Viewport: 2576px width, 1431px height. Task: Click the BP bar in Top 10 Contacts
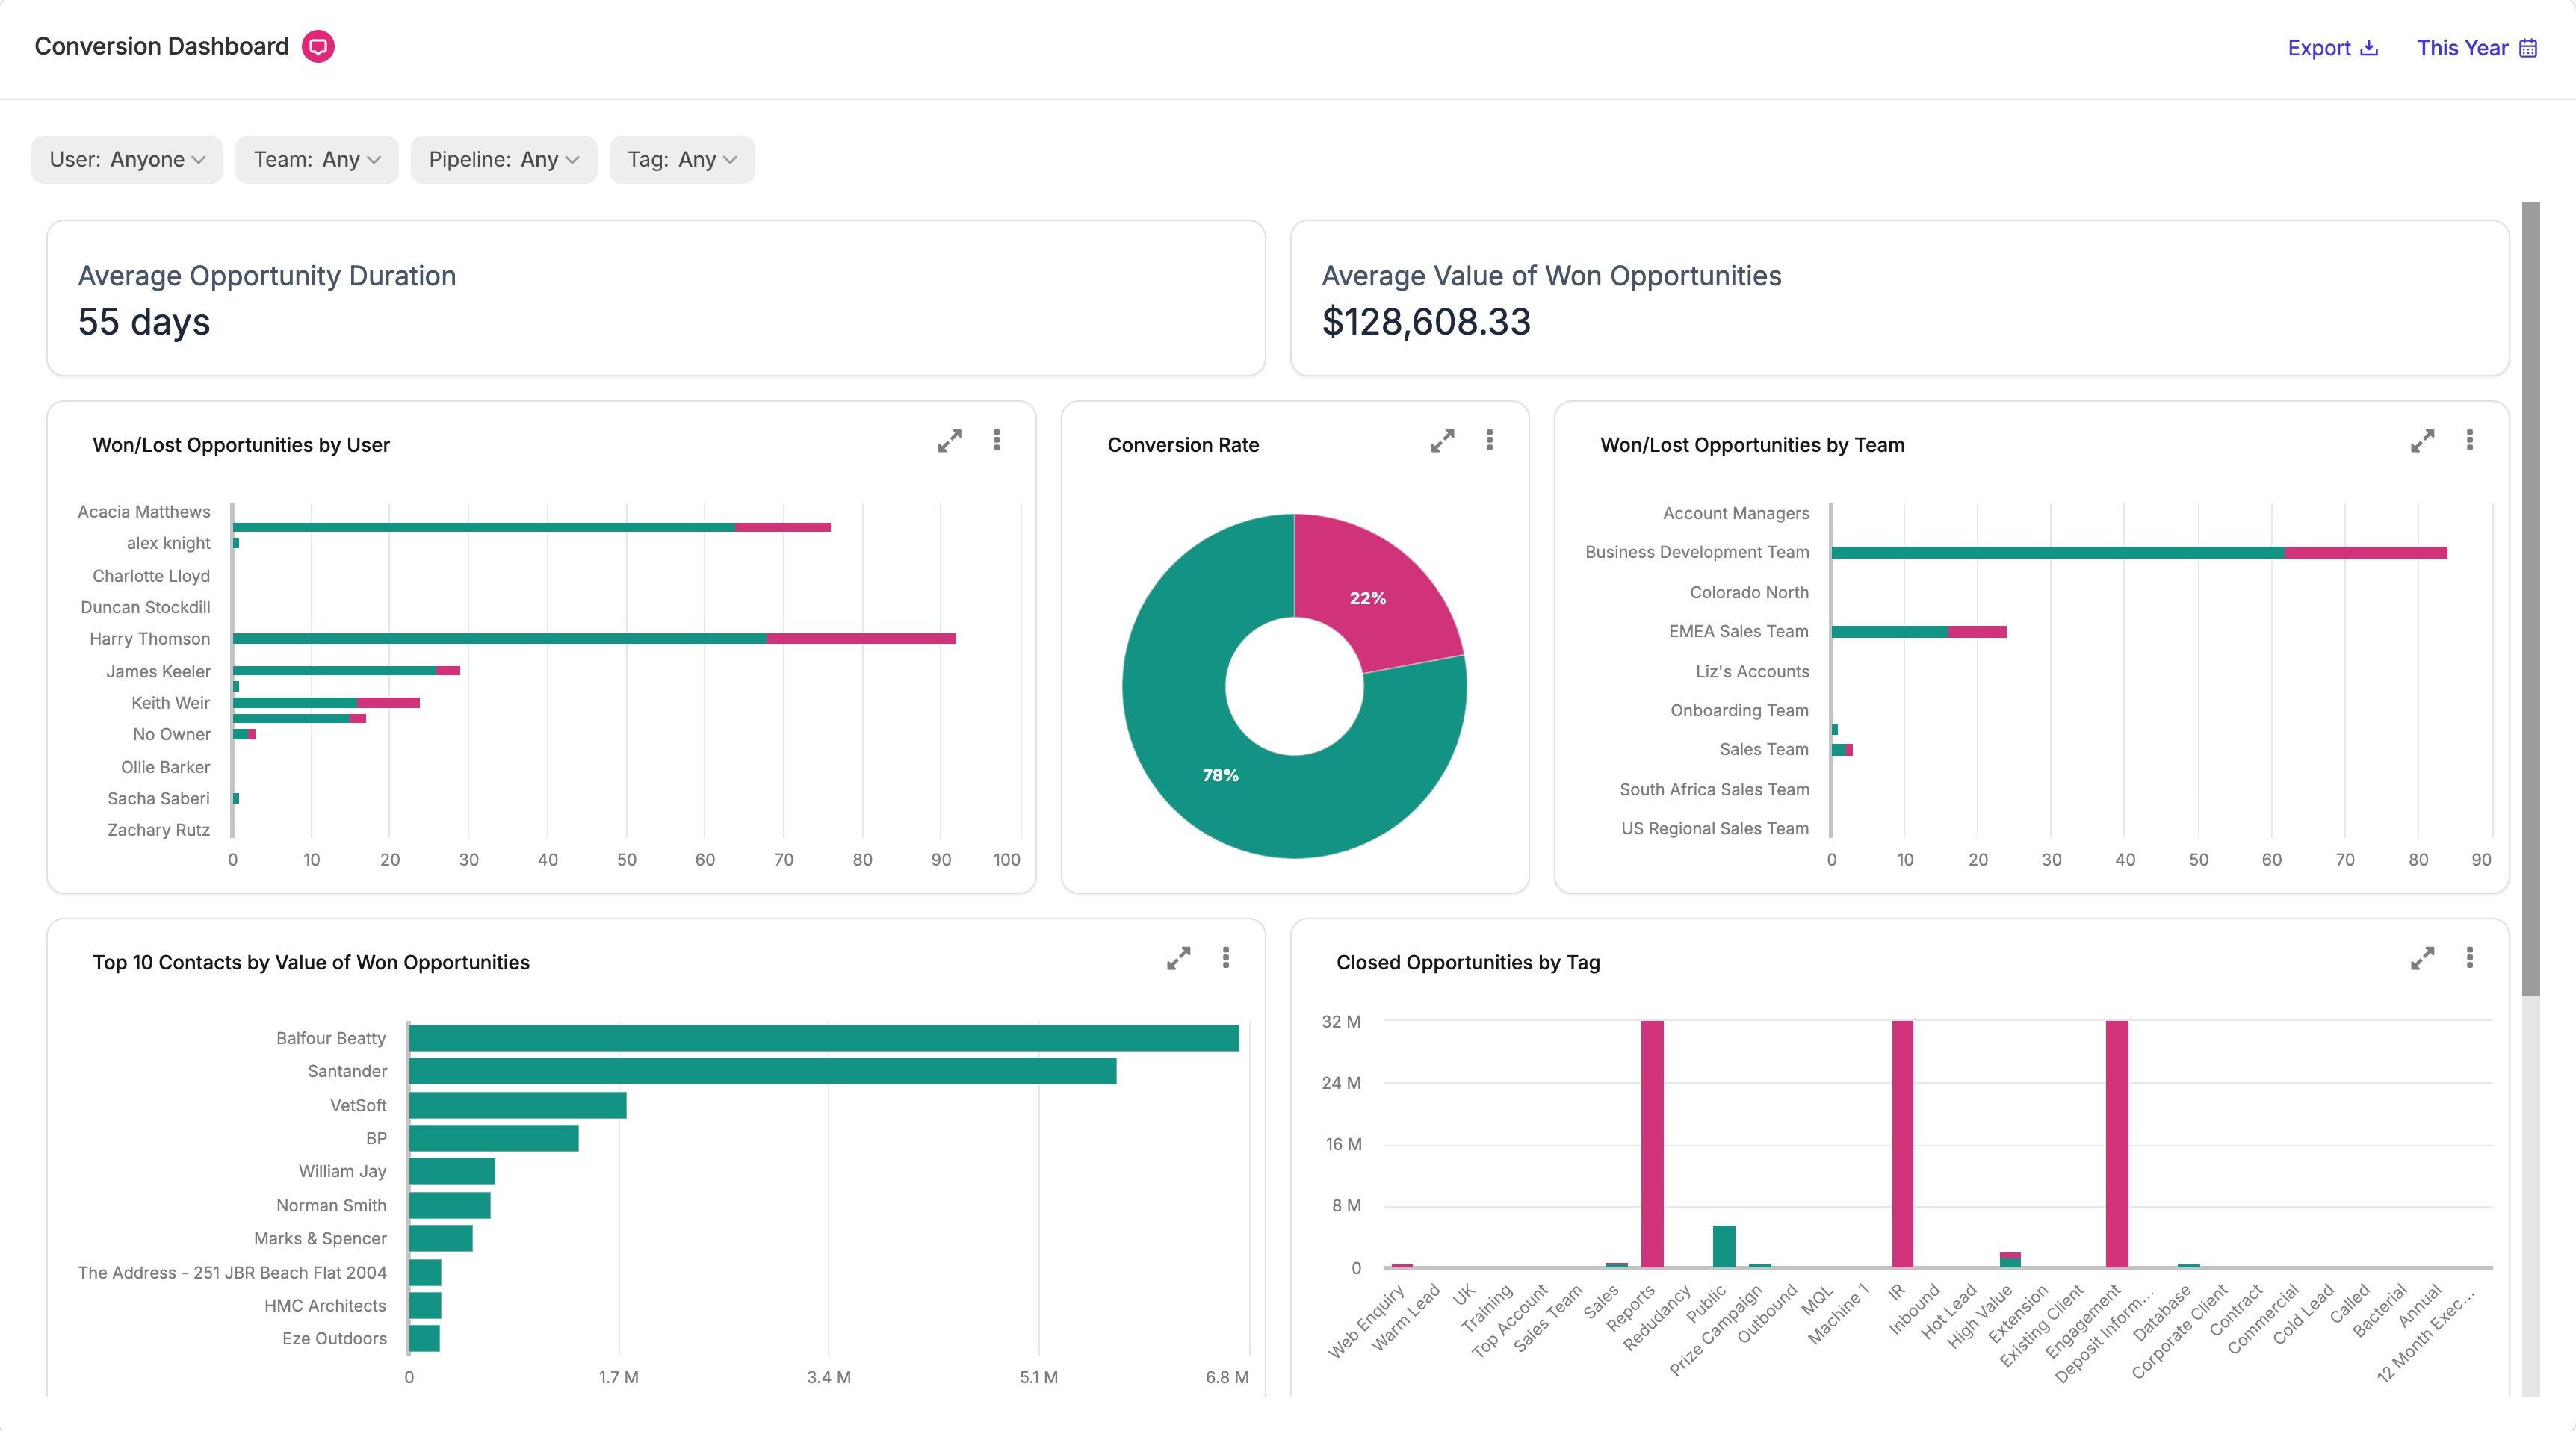(x=493, y=1138)
